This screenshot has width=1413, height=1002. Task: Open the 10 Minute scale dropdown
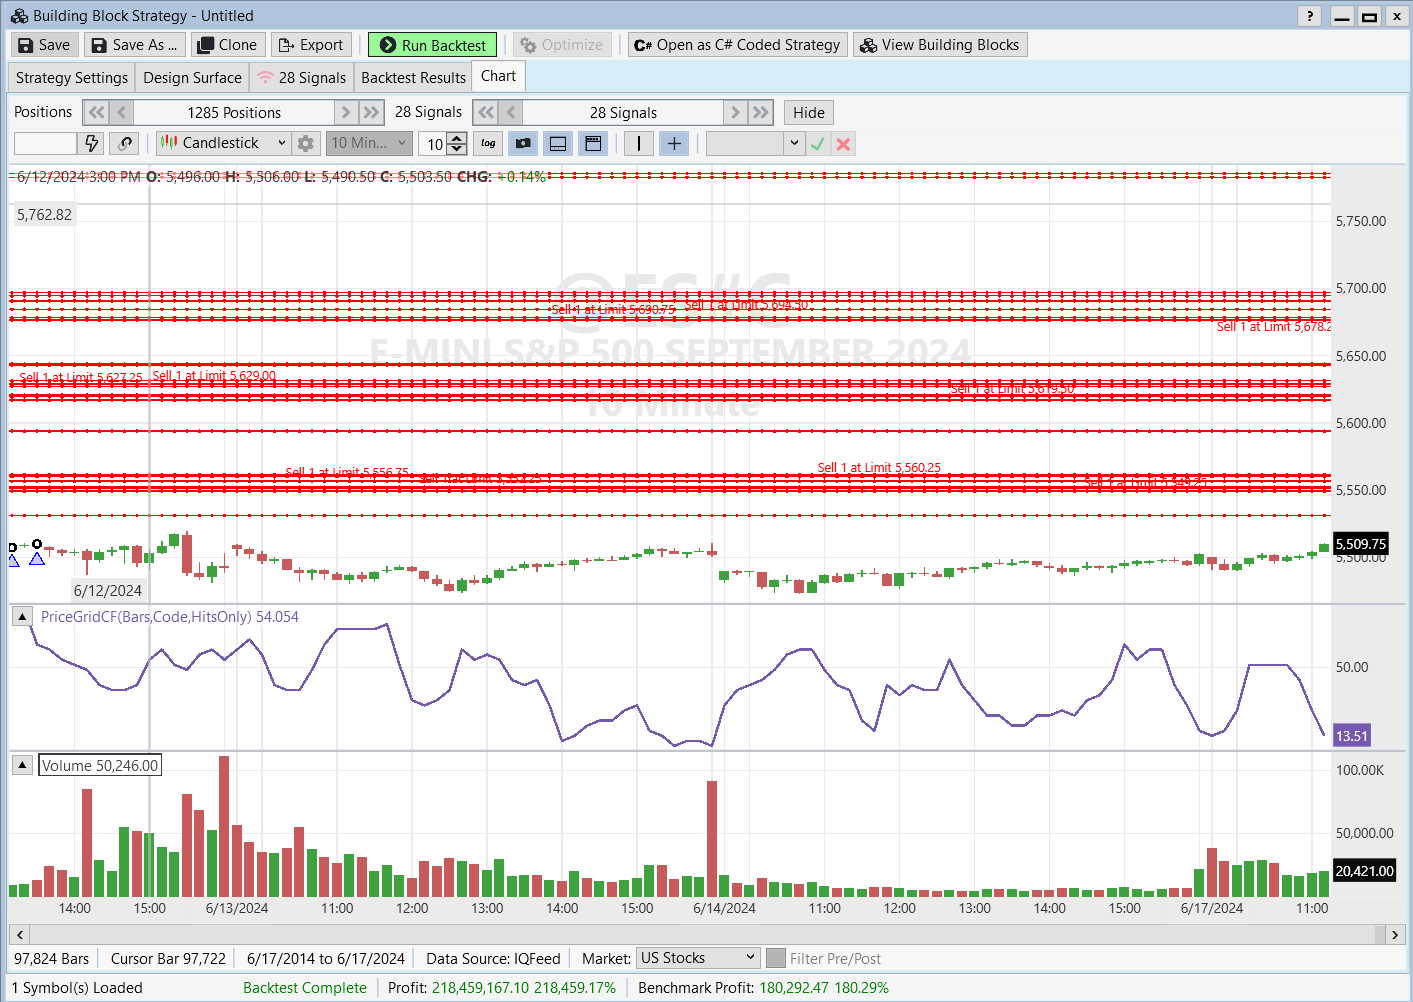click(x=369, y=143)
